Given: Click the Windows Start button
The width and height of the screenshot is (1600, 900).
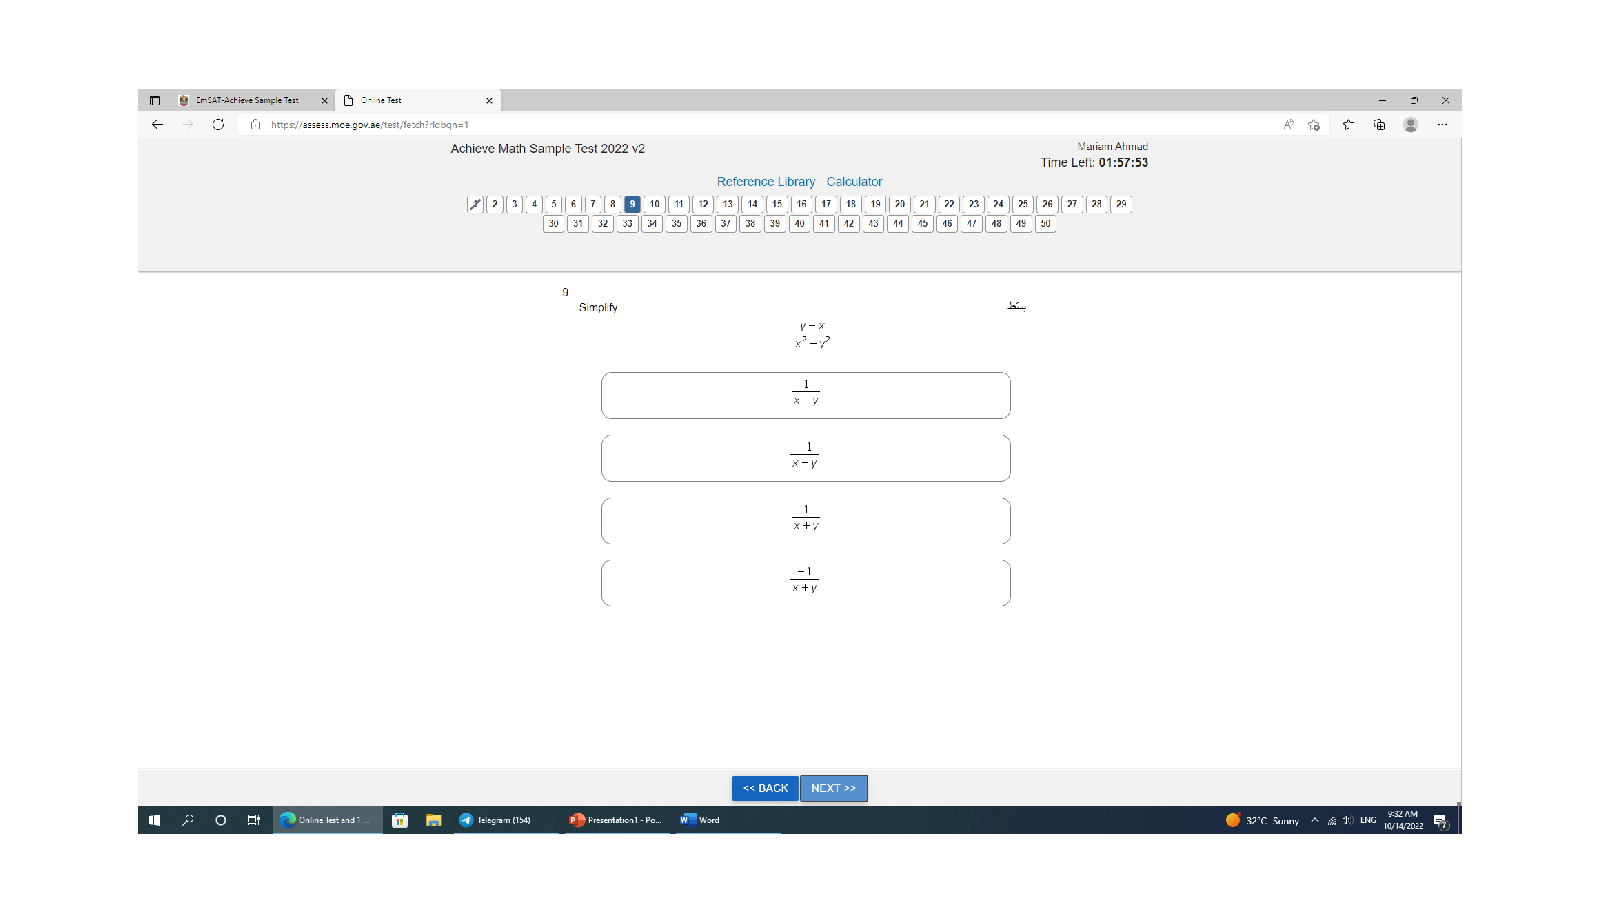Looking at the screenshot, I should pos(154,820).
